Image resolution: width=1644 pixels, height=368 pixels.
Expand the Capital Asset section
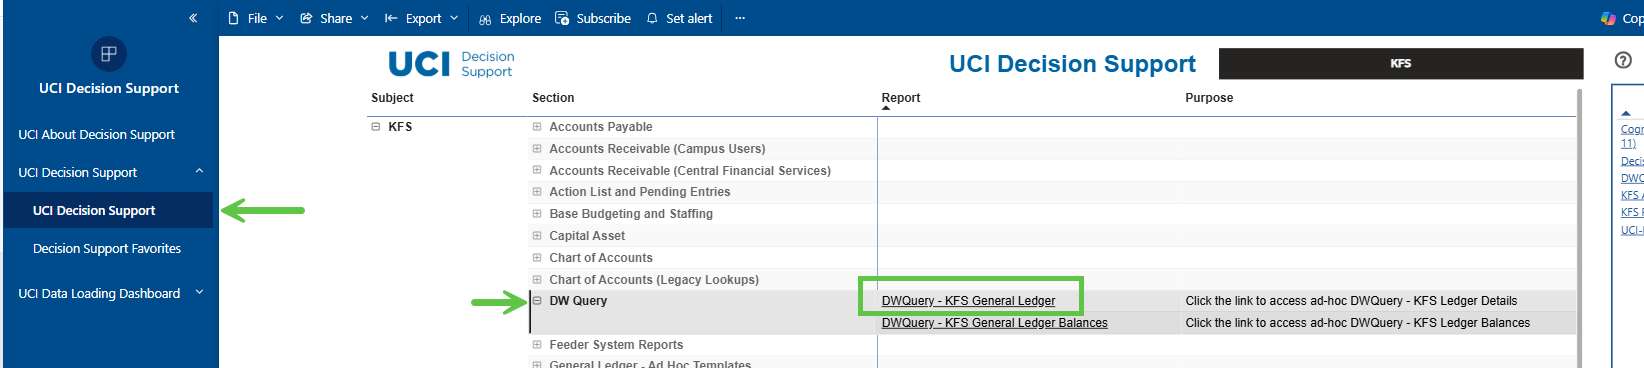point(537,236)
